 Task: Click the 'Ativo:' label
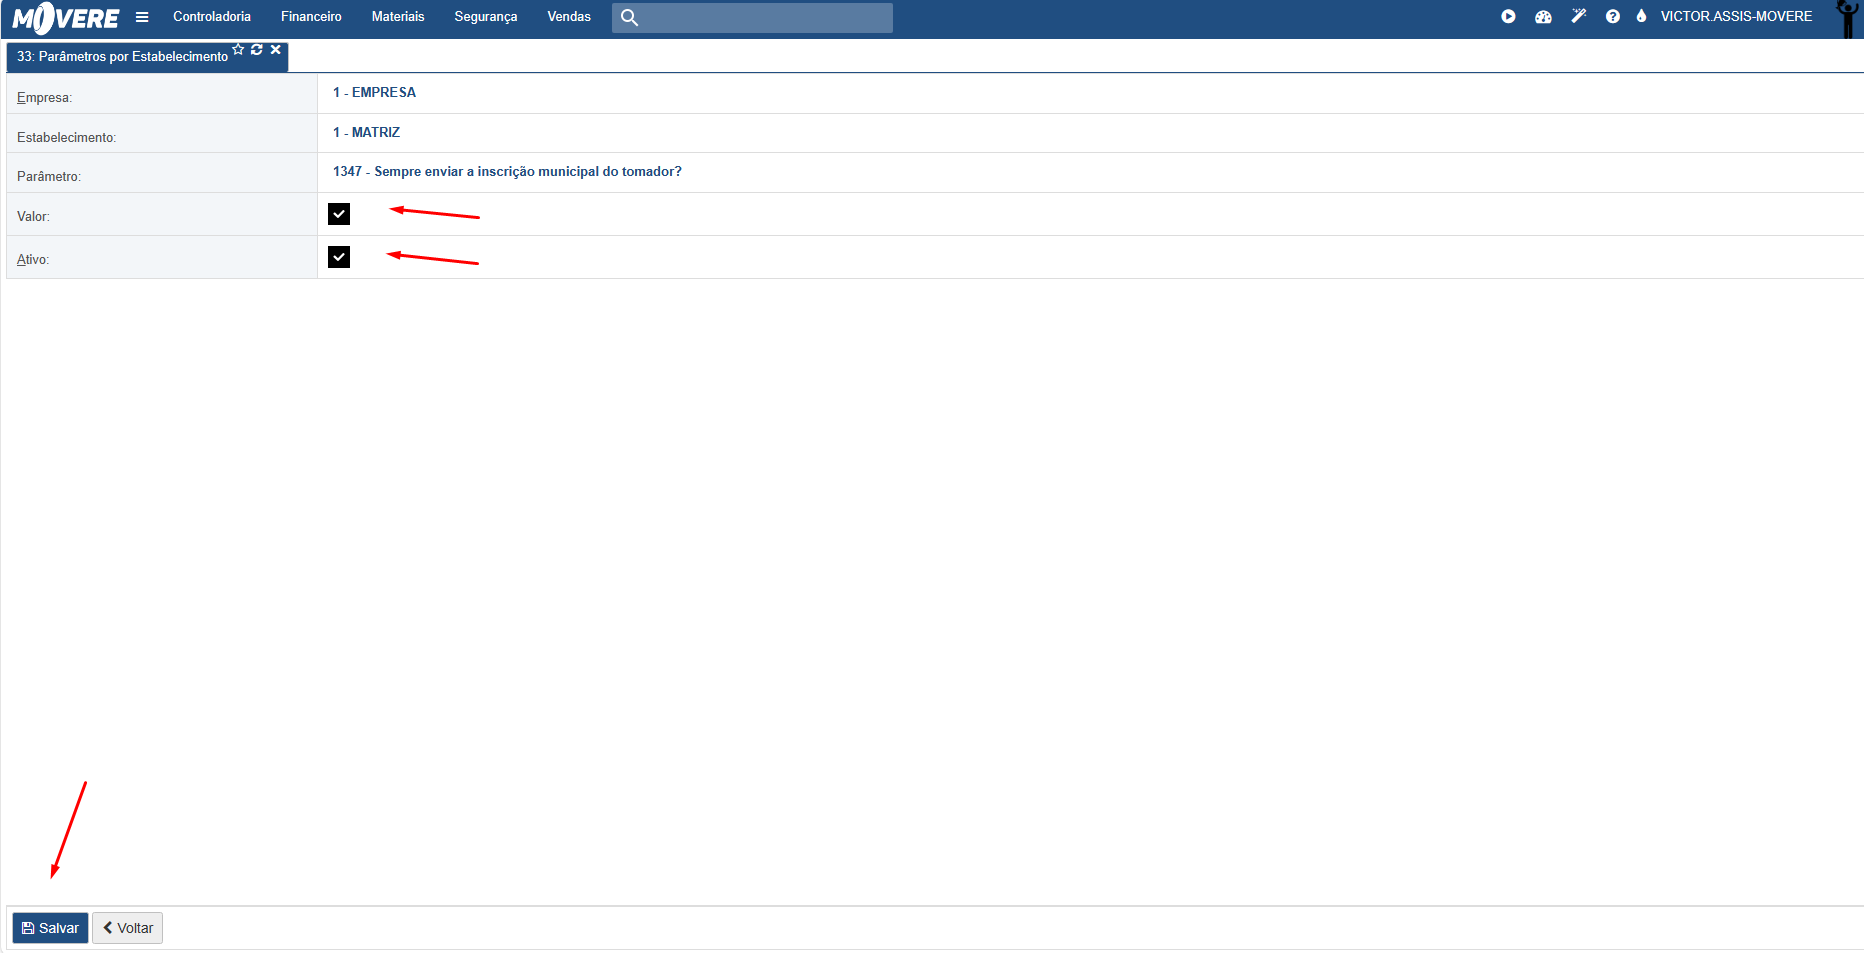click(x=33, y=260)
